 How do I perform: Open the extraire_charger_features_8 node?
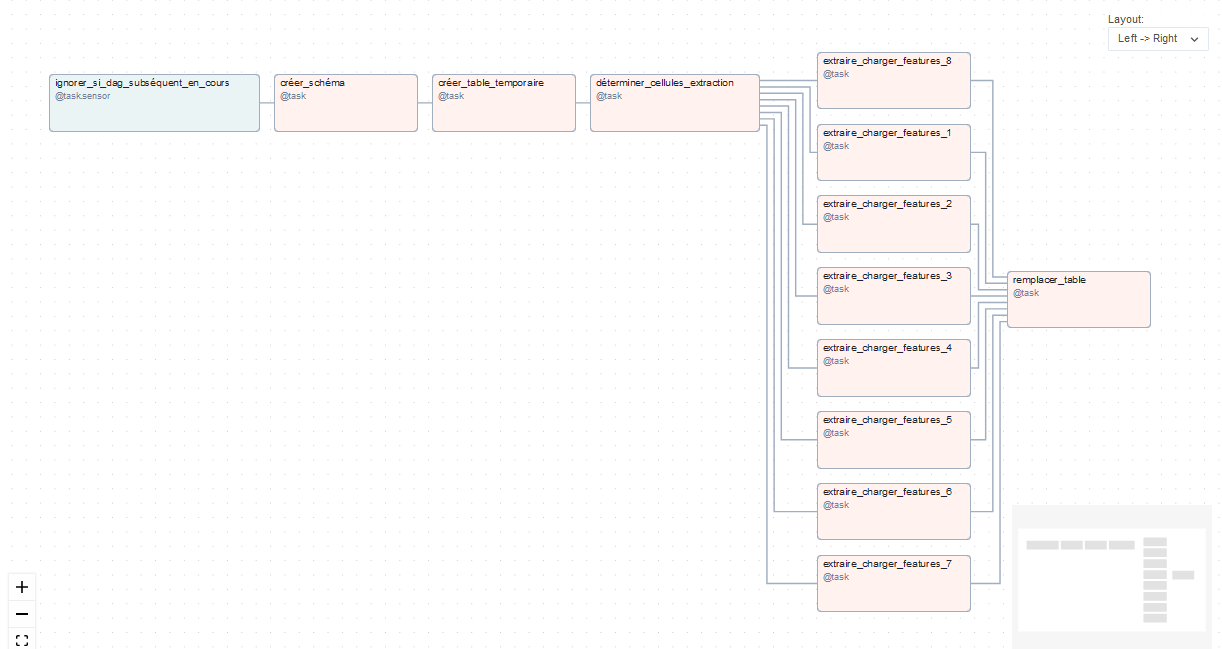click(894, 81)
